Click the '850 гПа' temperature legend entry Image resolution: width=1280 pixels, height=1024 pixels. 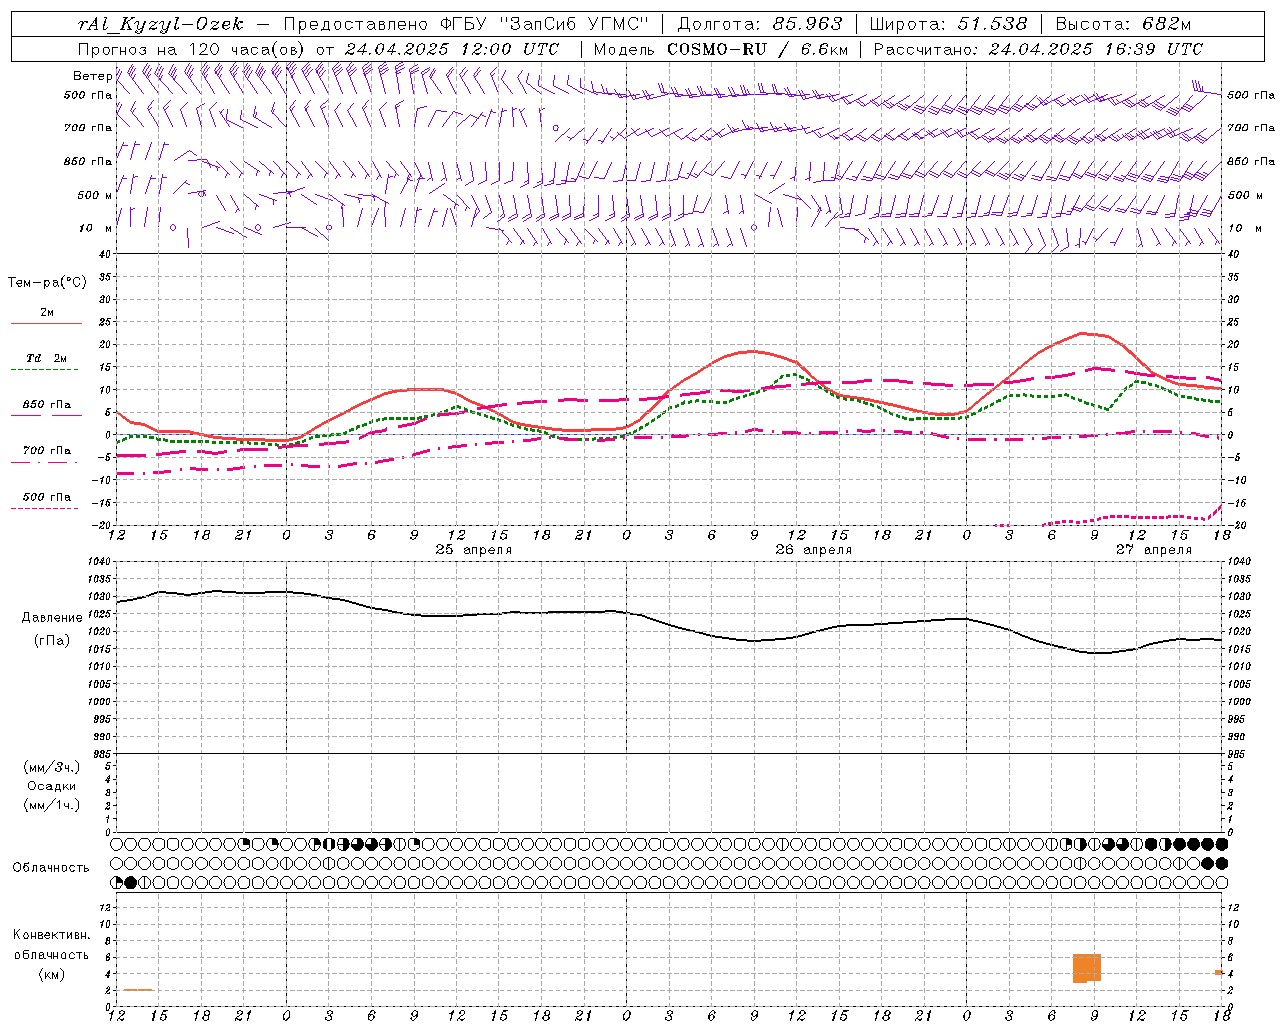pyautogui.click(x=46, y=405)
